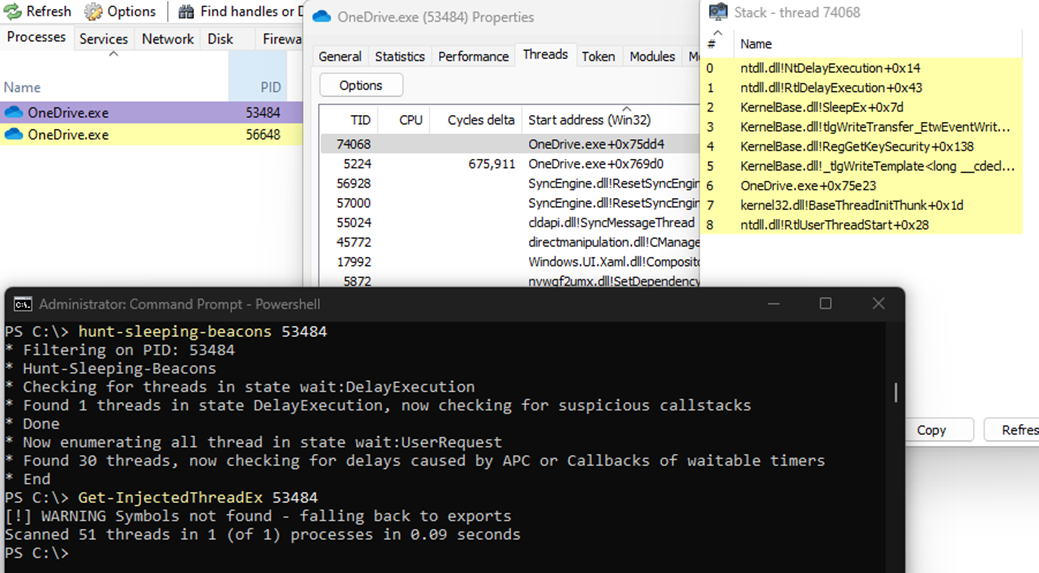1039x573 pixels.
Task: Switch to the Token tab in Properties
Action: pos(598,56)
